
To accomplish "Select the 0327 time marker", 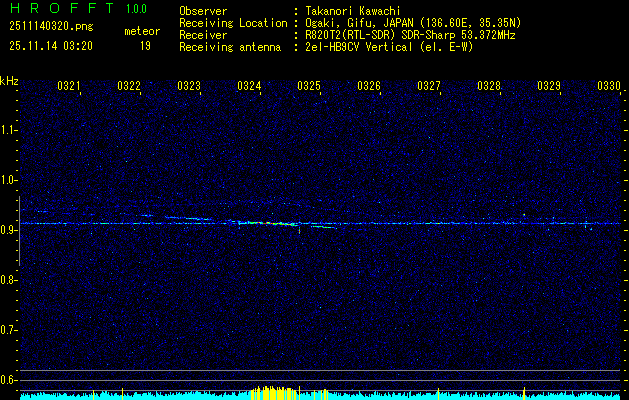I will (x=429, y=87).
